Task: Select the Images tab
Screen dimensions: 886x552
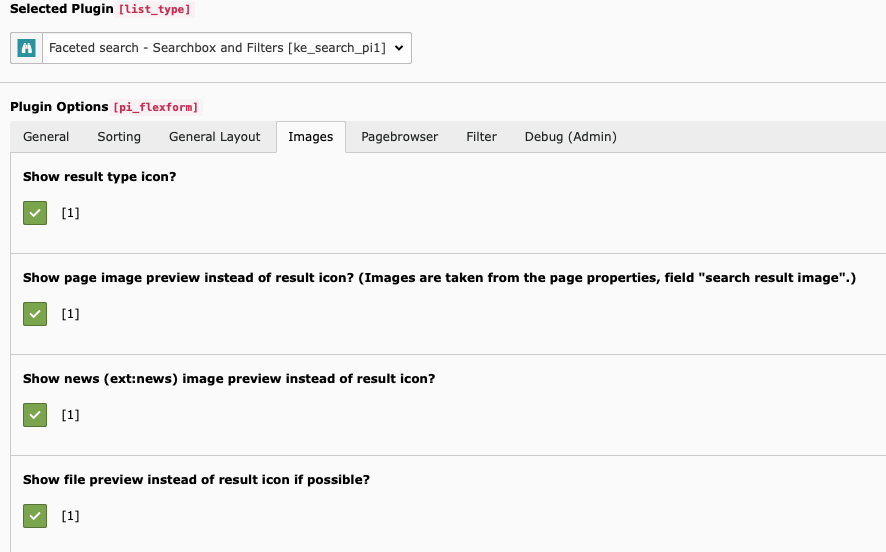Action: click(x=310, y=137)
